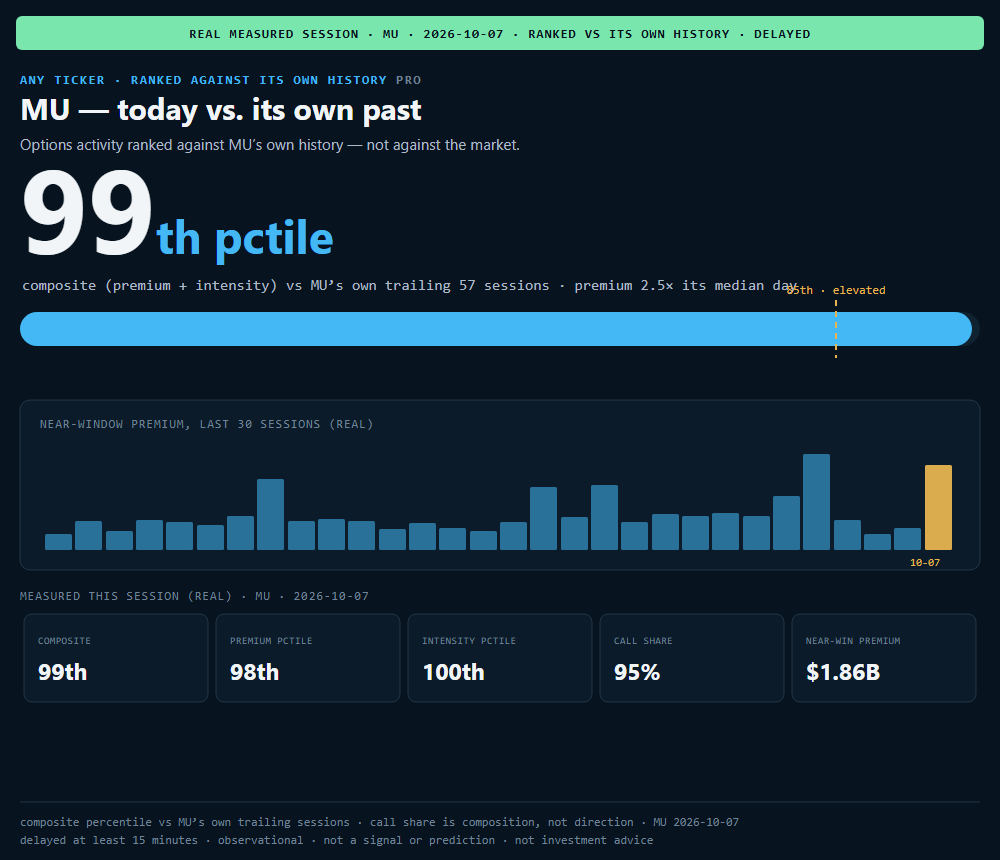Click the 10-07 date label under the chart

click(925, 563)
